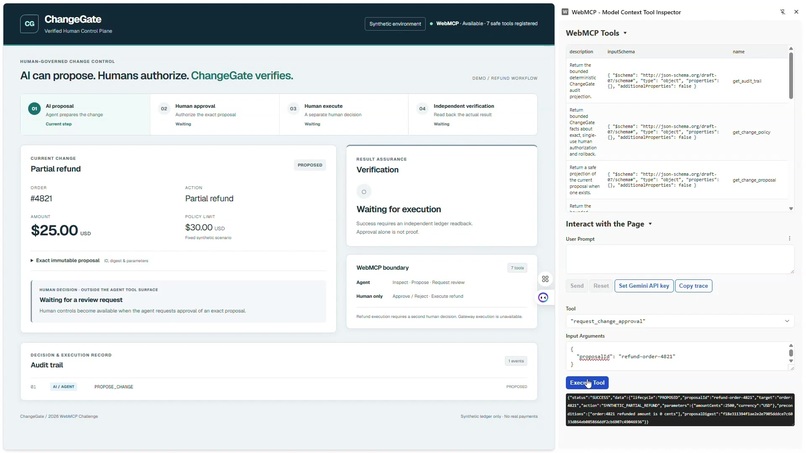Click the 1 events badge in Audit trail
Viewport: 806px width, 453px height.
click(x=516, y=361)
